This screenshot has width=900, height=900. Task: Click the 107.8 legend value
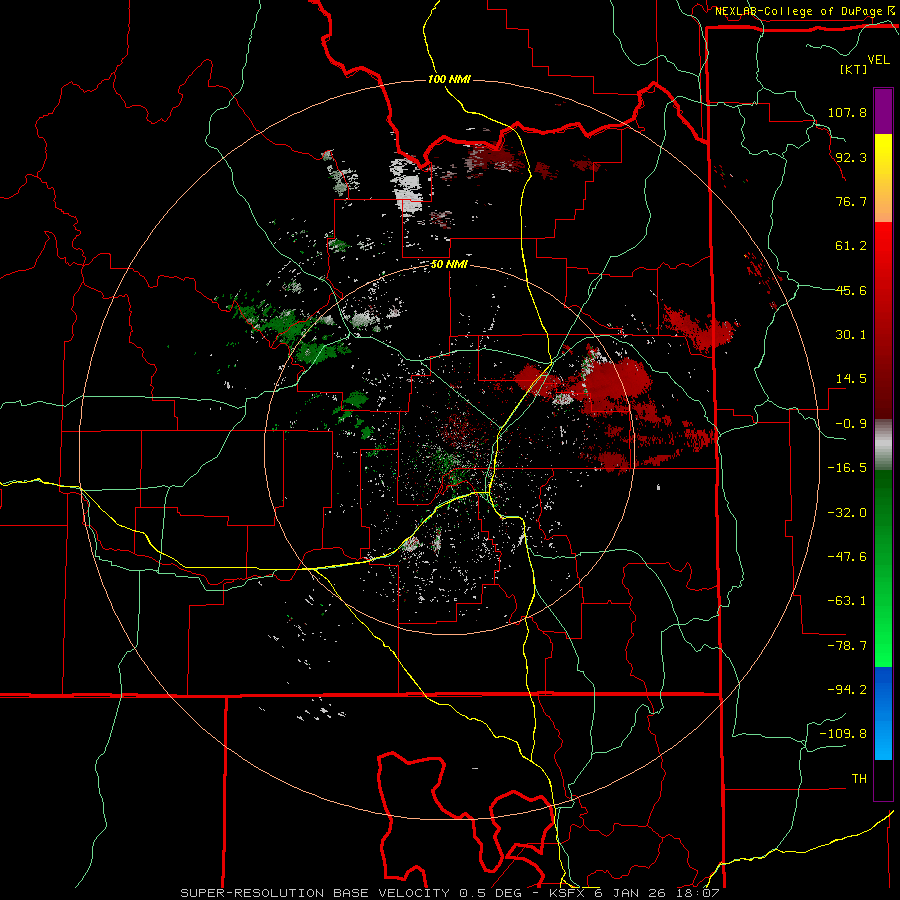[x=847, y=112]
